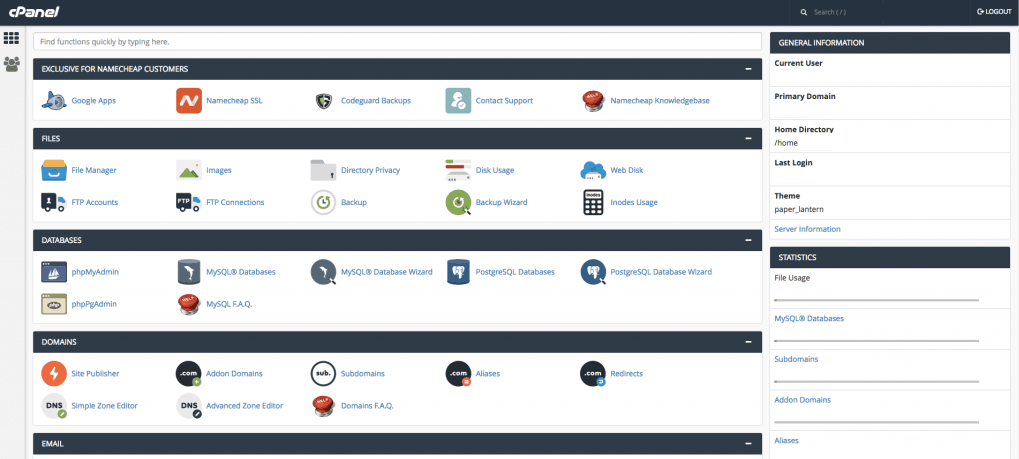Select the paper_lantern theme value
1019x459 pixels.
point(798,209)
